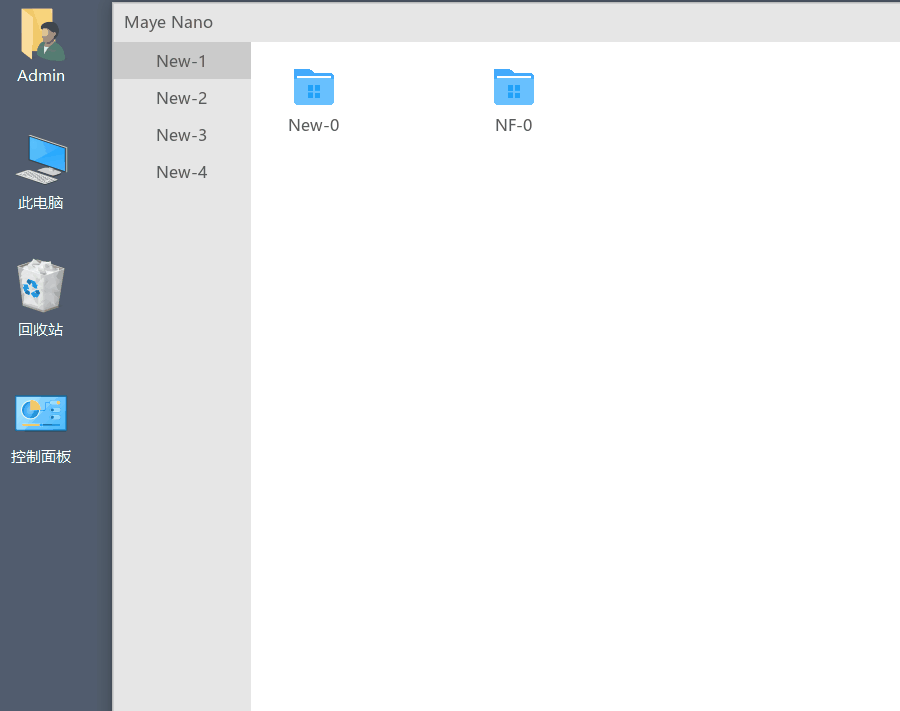Open the New-3 sidebar tab
The width and height of the screenshot is (900, 711).
(x=181, y=135)
